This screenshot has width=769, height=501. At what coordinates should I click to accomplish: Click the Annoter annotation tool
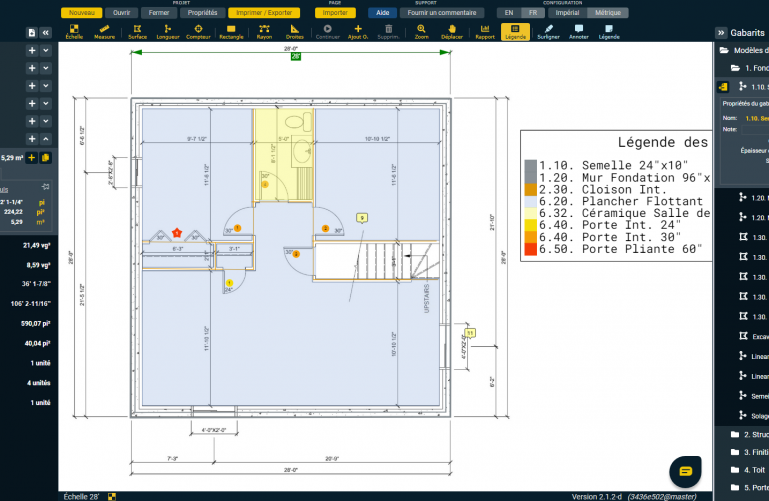coord(578,30)
